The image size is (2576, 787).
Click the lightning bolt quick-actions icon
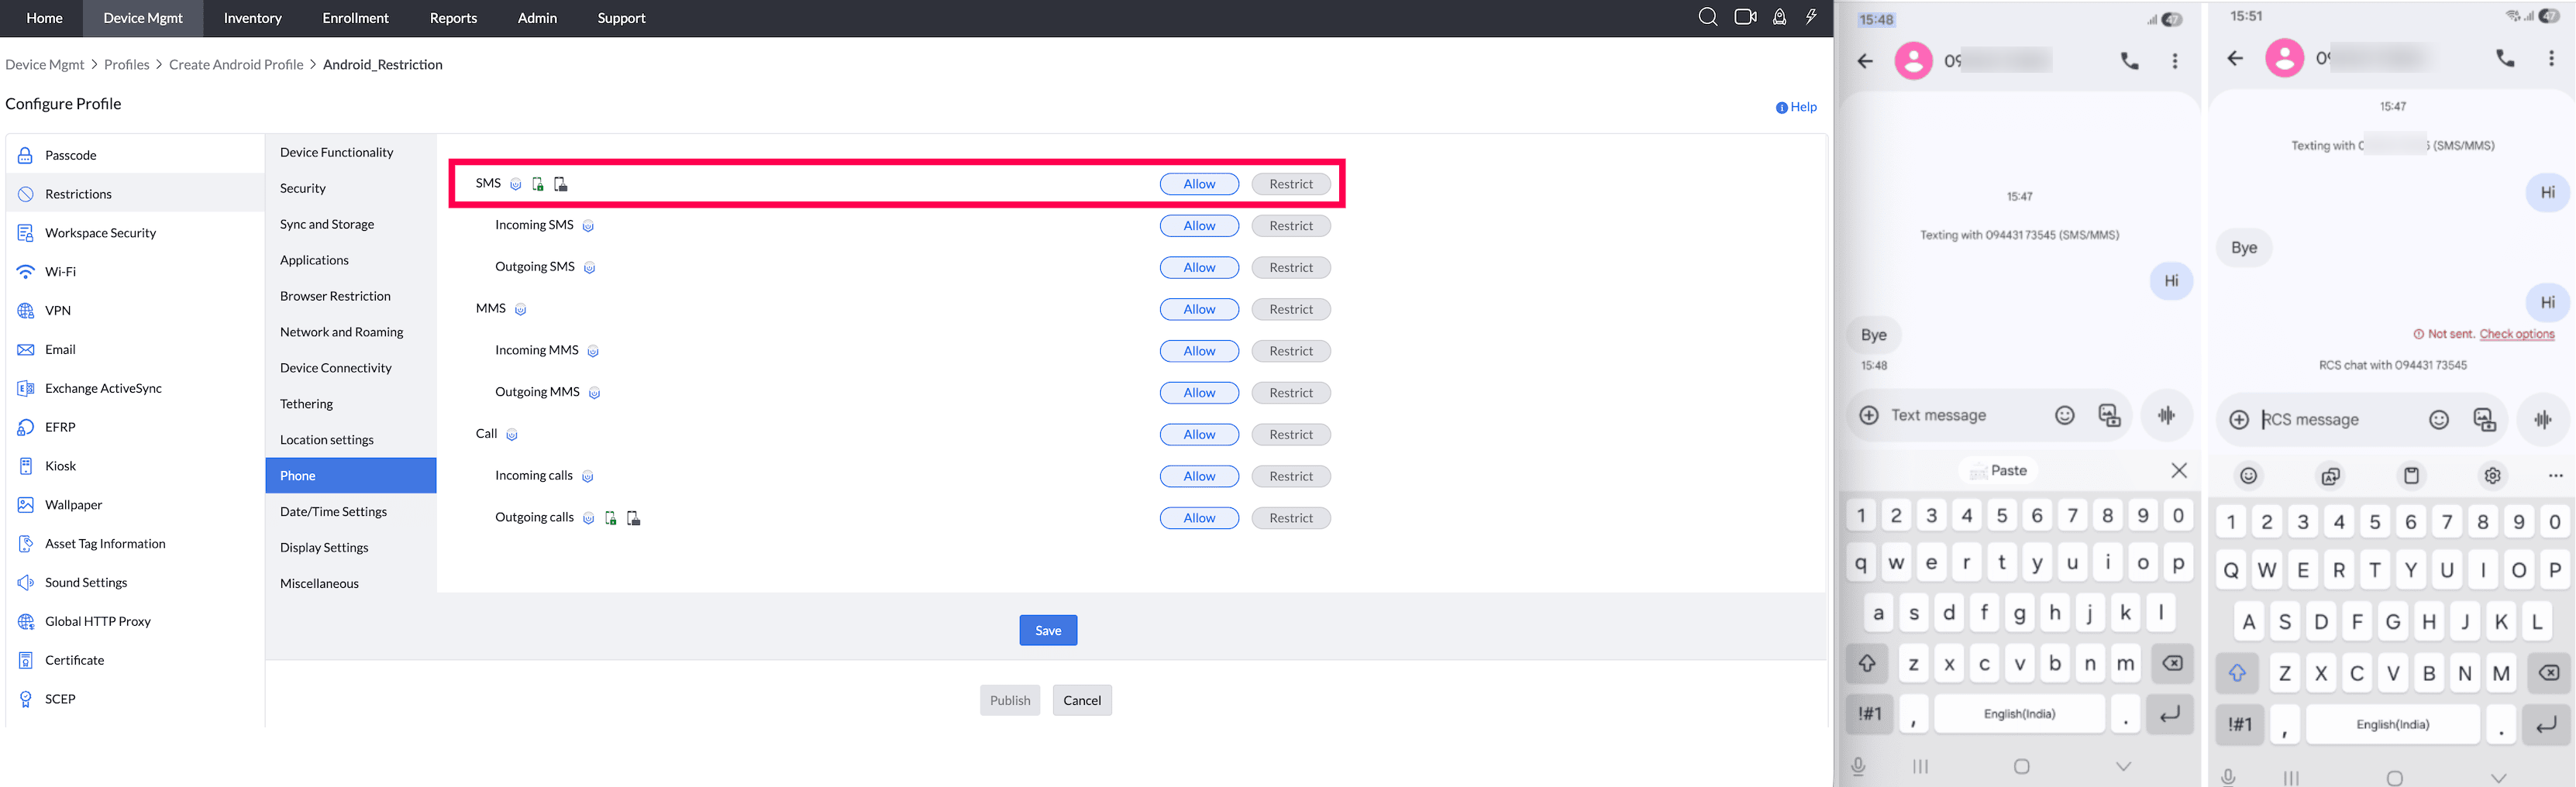pyautogui.click(x=1811, y=17)
